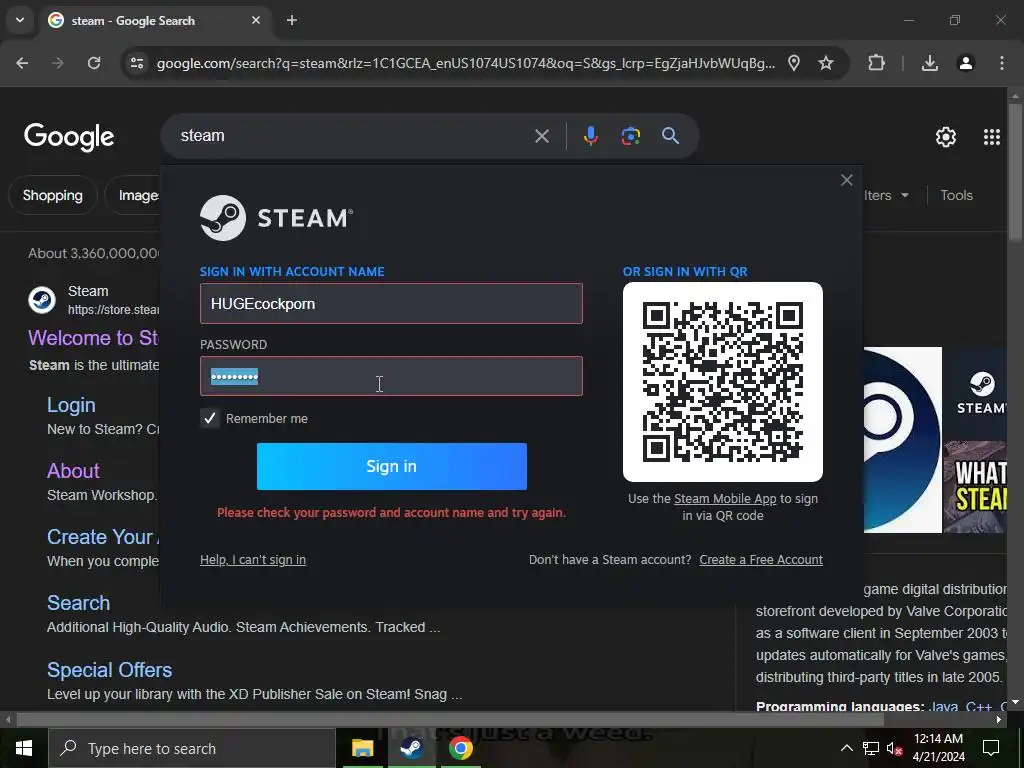Close the steam - Google Search tab
This screenshot has height=768, width=1024.
[x=256, y=20]
